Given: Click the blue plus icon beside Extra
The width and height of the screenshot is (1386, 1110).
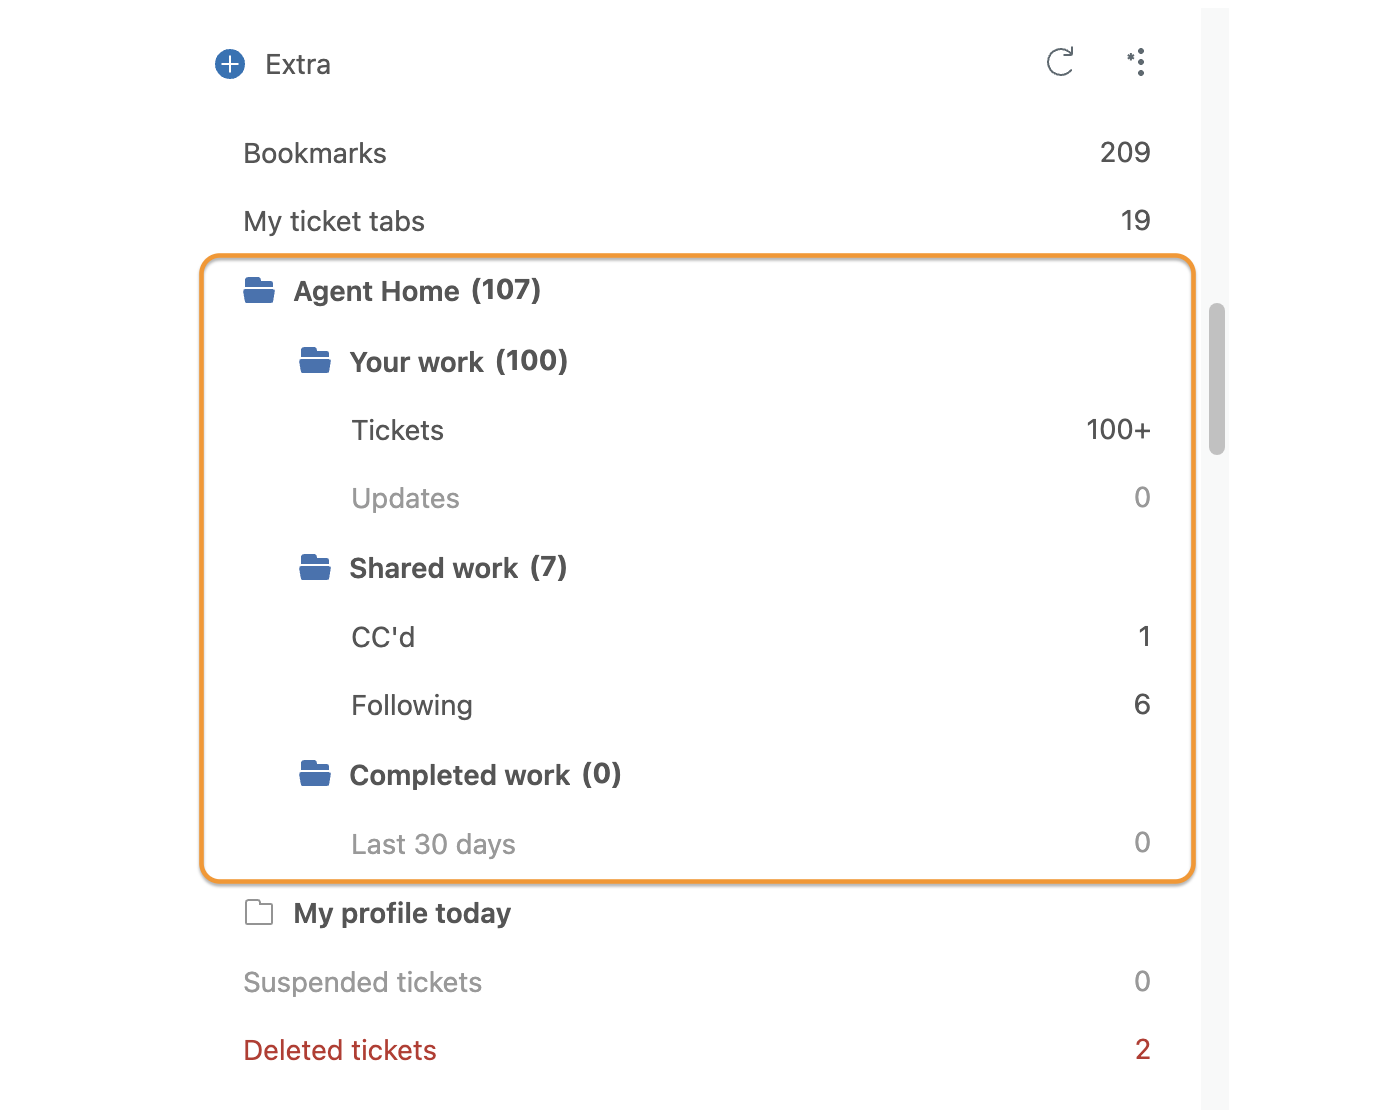Looking at the screenshot, I should tap(230, 64).
